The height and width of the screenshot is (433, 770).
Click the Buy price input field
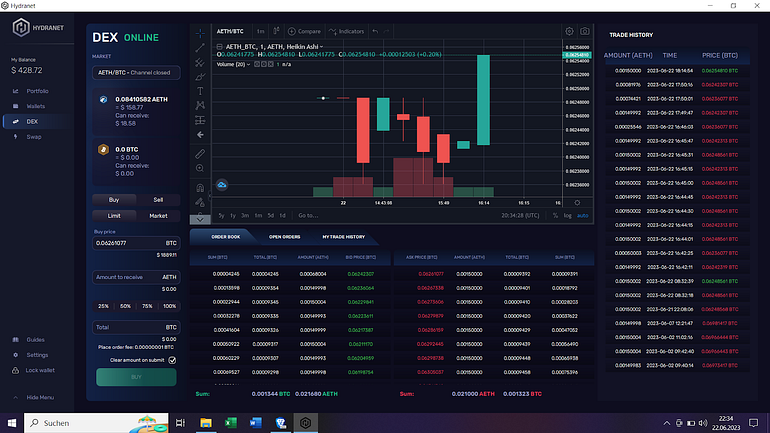tap(136, 243)
